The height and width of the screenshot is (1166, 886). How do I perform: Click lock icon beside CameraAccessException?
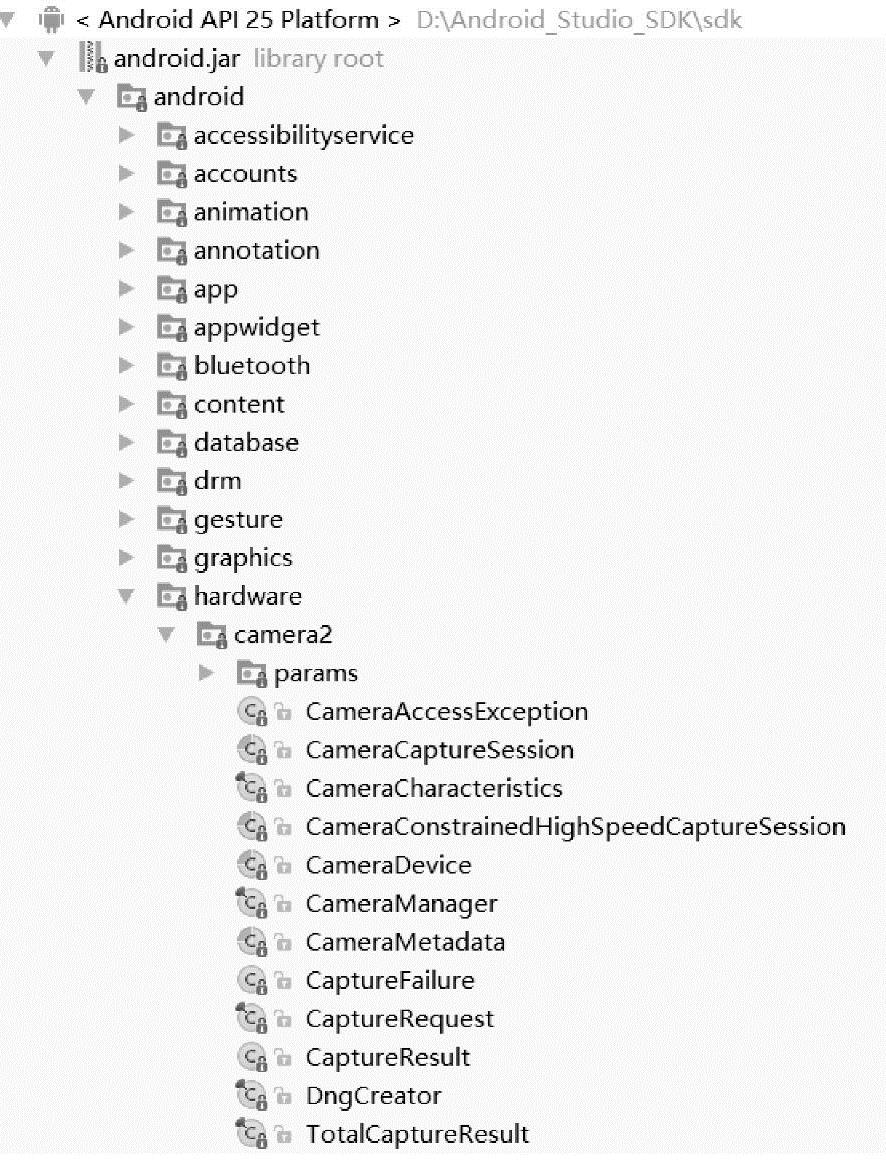pyautogui.click(x=284, y=713)
